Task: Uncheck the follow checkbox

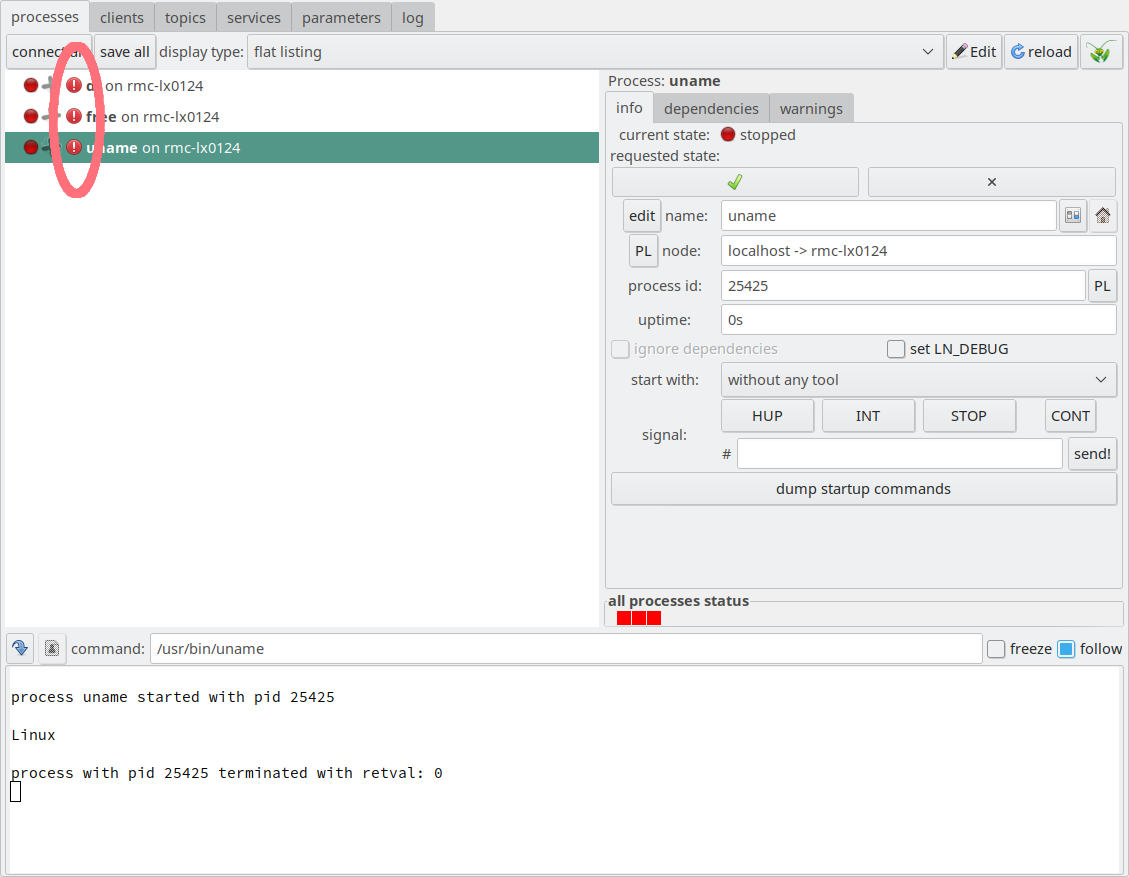Action: pyautogui.click(x=1066, y=649)
